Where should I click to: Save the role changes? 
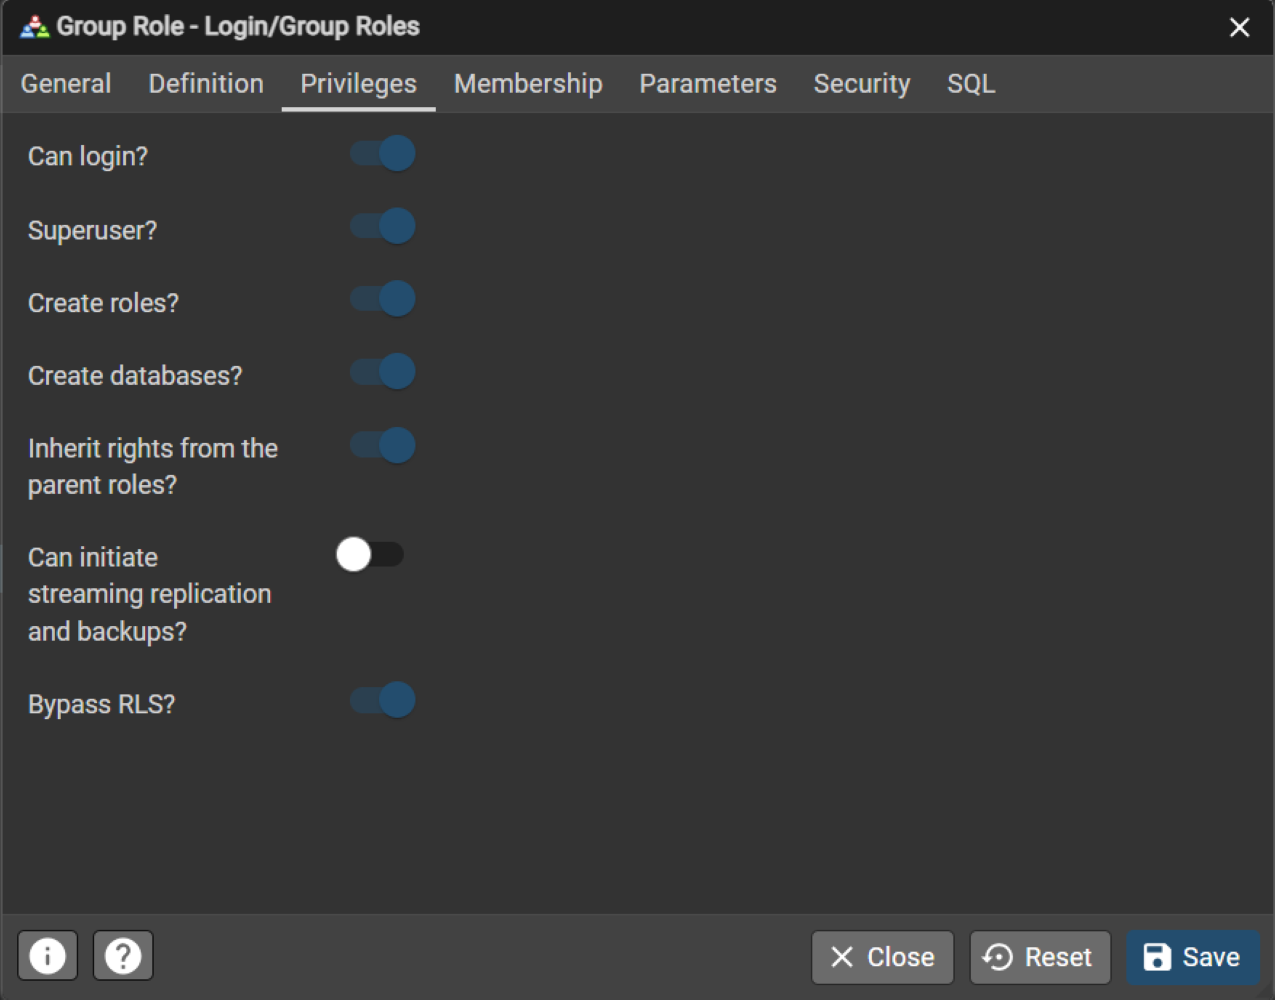pos(1192,957)
